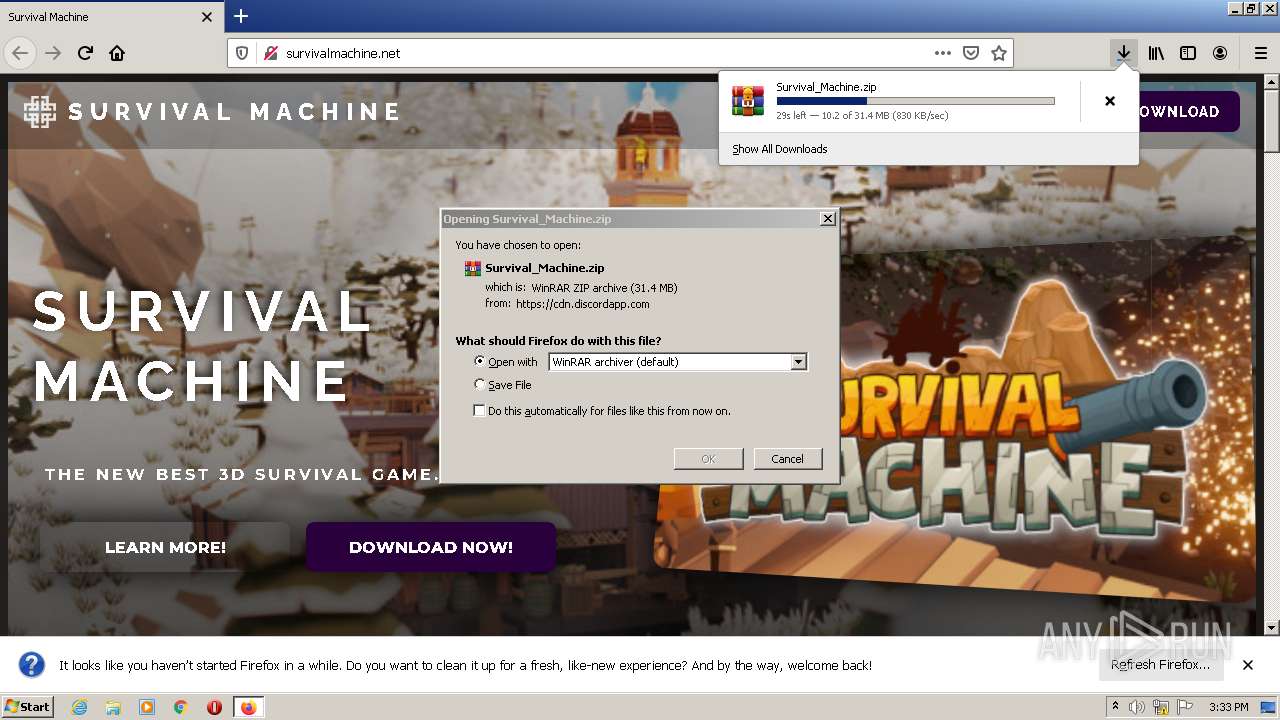1280x720 pixels.
Task: Expand the WinRAR archiver application dropdown
Action: [798, 362]
